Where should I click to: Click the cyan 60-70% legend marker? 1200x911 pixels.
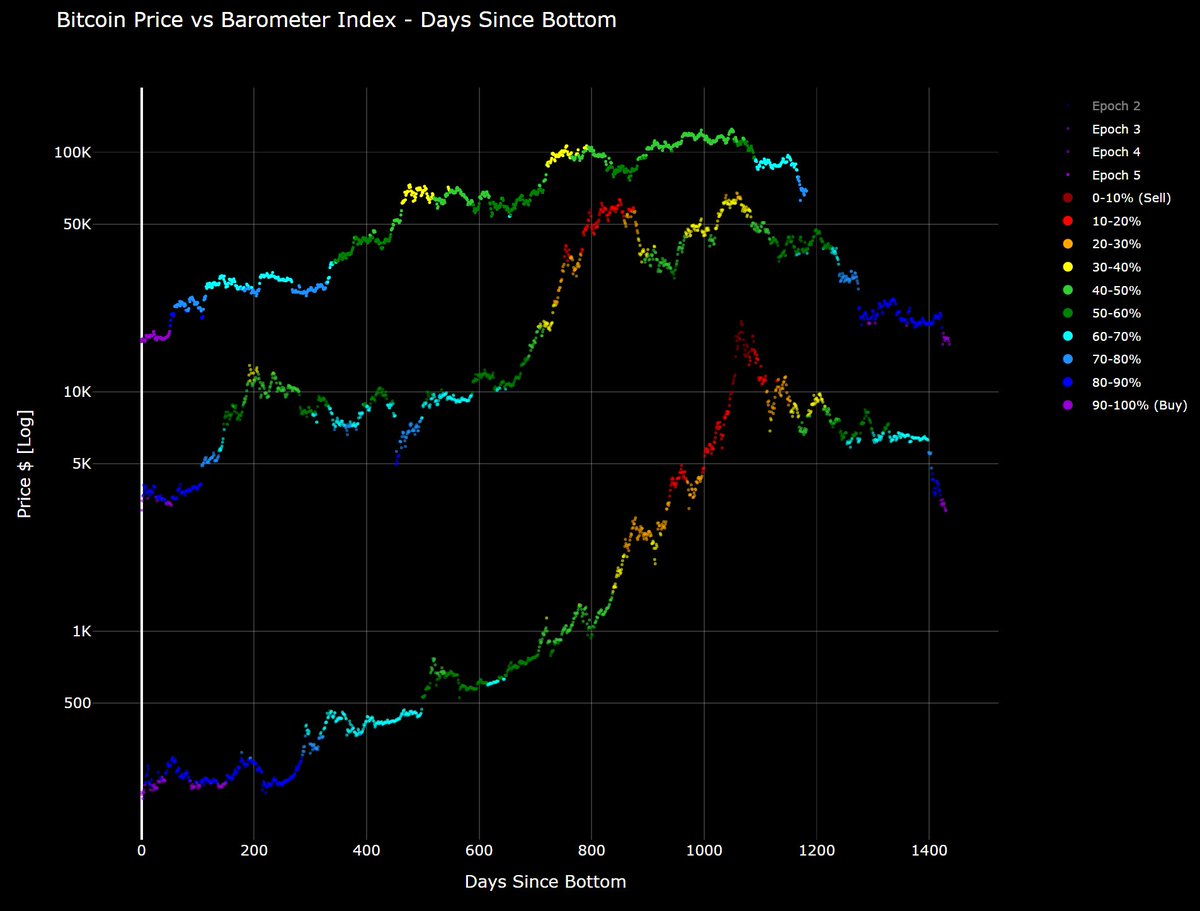(x=1069, y=336)
